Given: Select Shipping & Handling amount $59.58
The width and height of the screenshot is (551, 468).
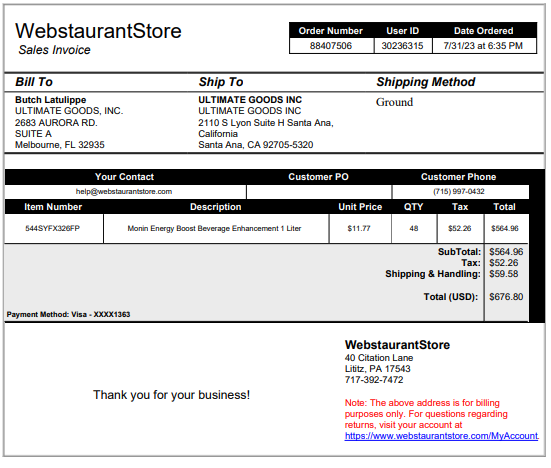Looking at the screenshot, I should pyautogui.click(x=504, y=274).
